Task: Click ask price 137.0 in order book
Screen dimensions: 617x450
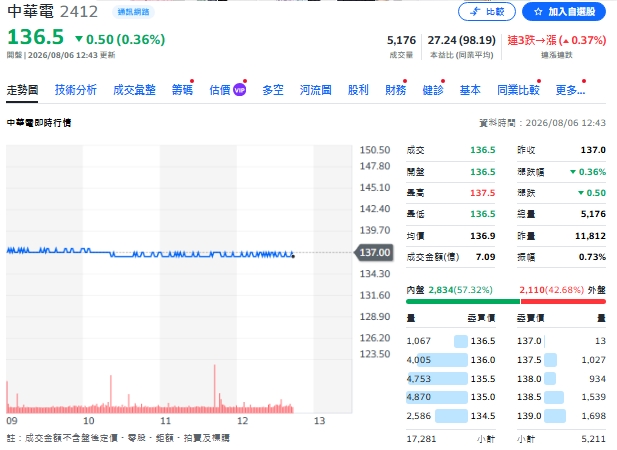Action: click(529, 341)
